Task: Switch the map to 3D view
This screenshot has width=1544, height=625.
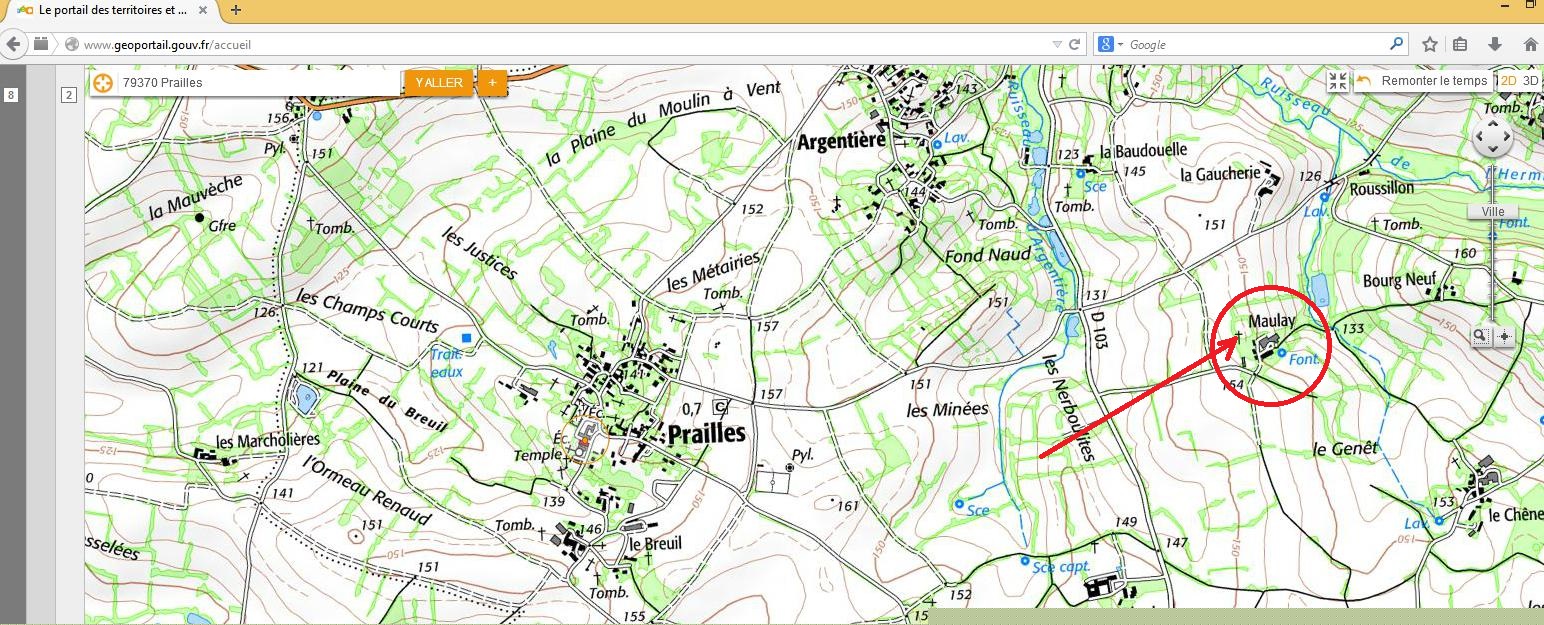Action: (x=1531, y=81)
